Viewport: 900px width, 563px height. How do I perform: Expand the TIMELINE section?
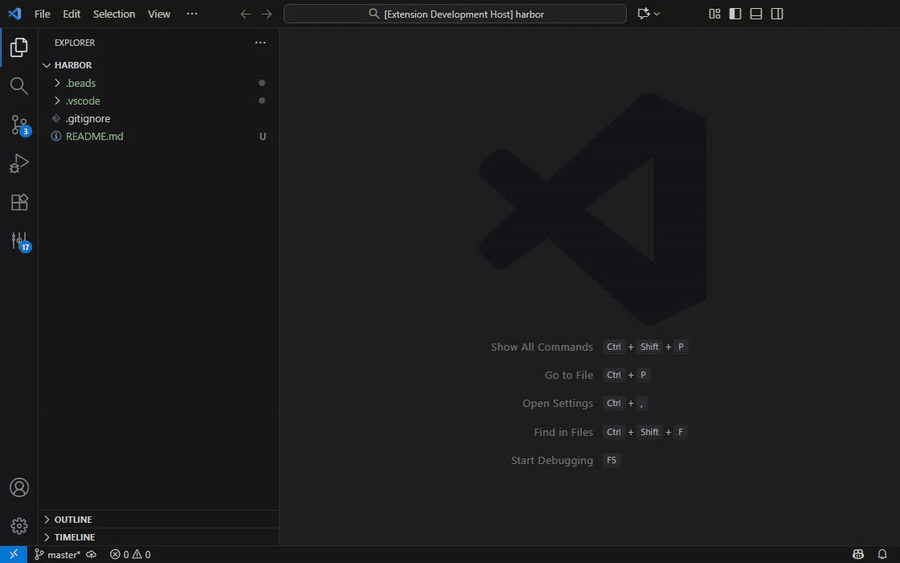[x=159, y=537]
